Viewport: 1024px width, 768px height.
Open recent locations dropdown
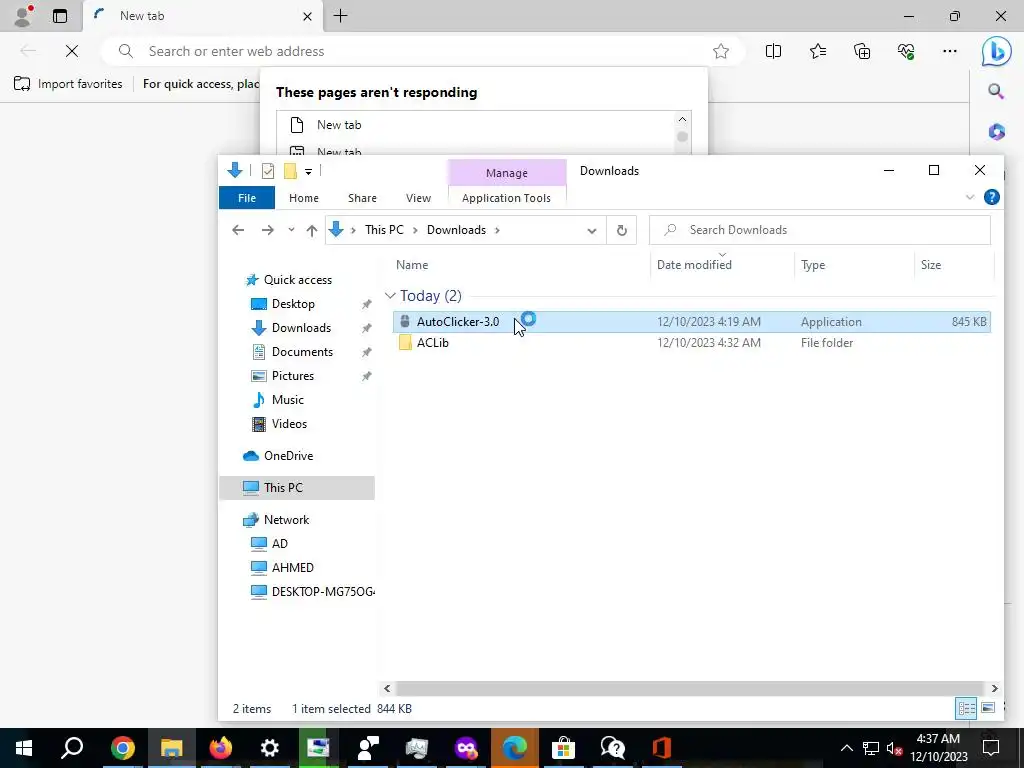[291, 230]
